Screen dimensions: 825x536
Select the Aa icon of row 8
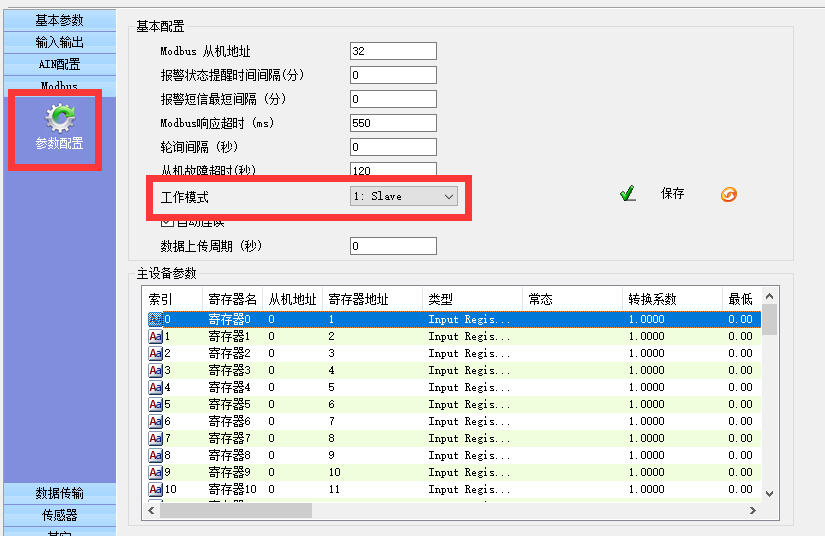[x=156, y=456]
